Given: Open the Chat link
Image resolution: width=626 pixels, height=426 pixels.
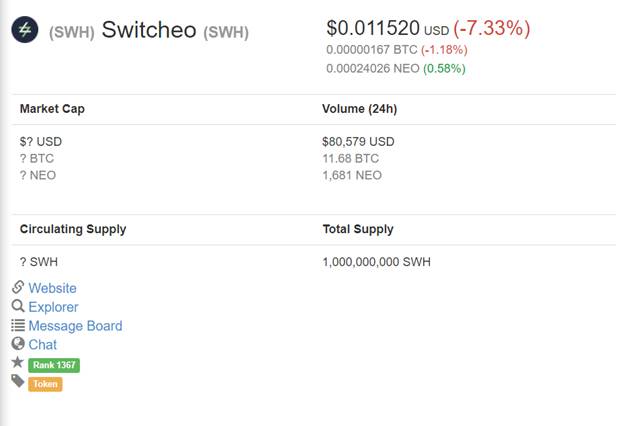Looking at the screenshot, I should click(x=43, y=345).
